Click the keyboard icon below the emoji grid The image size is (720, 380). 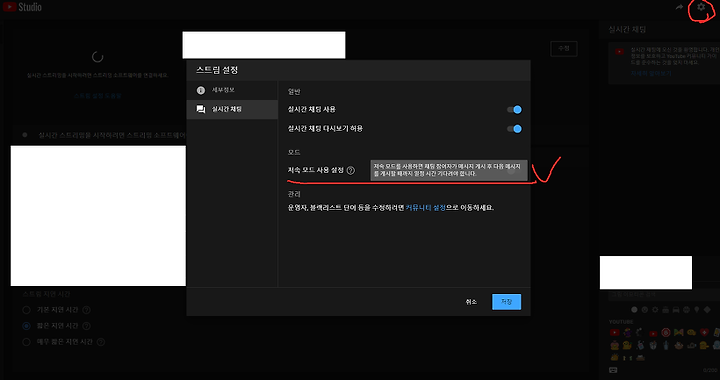tap(613, 370)
